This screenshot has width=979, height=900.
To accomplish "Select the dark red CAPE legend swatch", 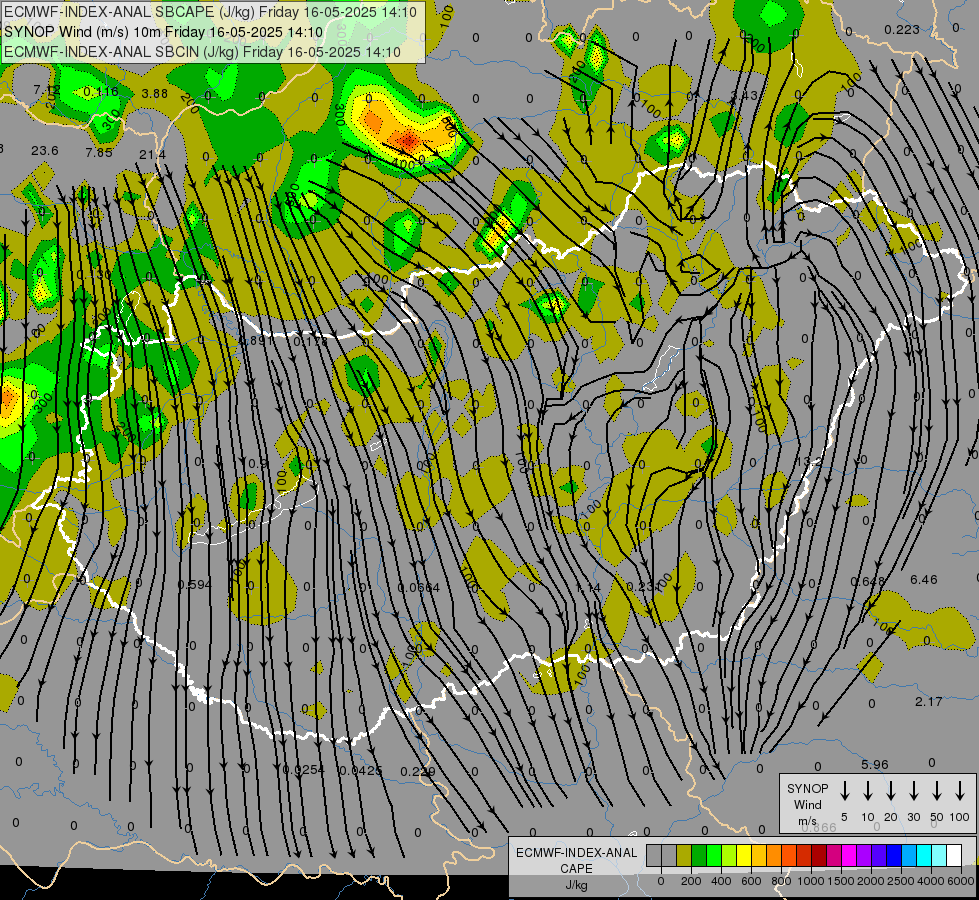I will 820,855.
